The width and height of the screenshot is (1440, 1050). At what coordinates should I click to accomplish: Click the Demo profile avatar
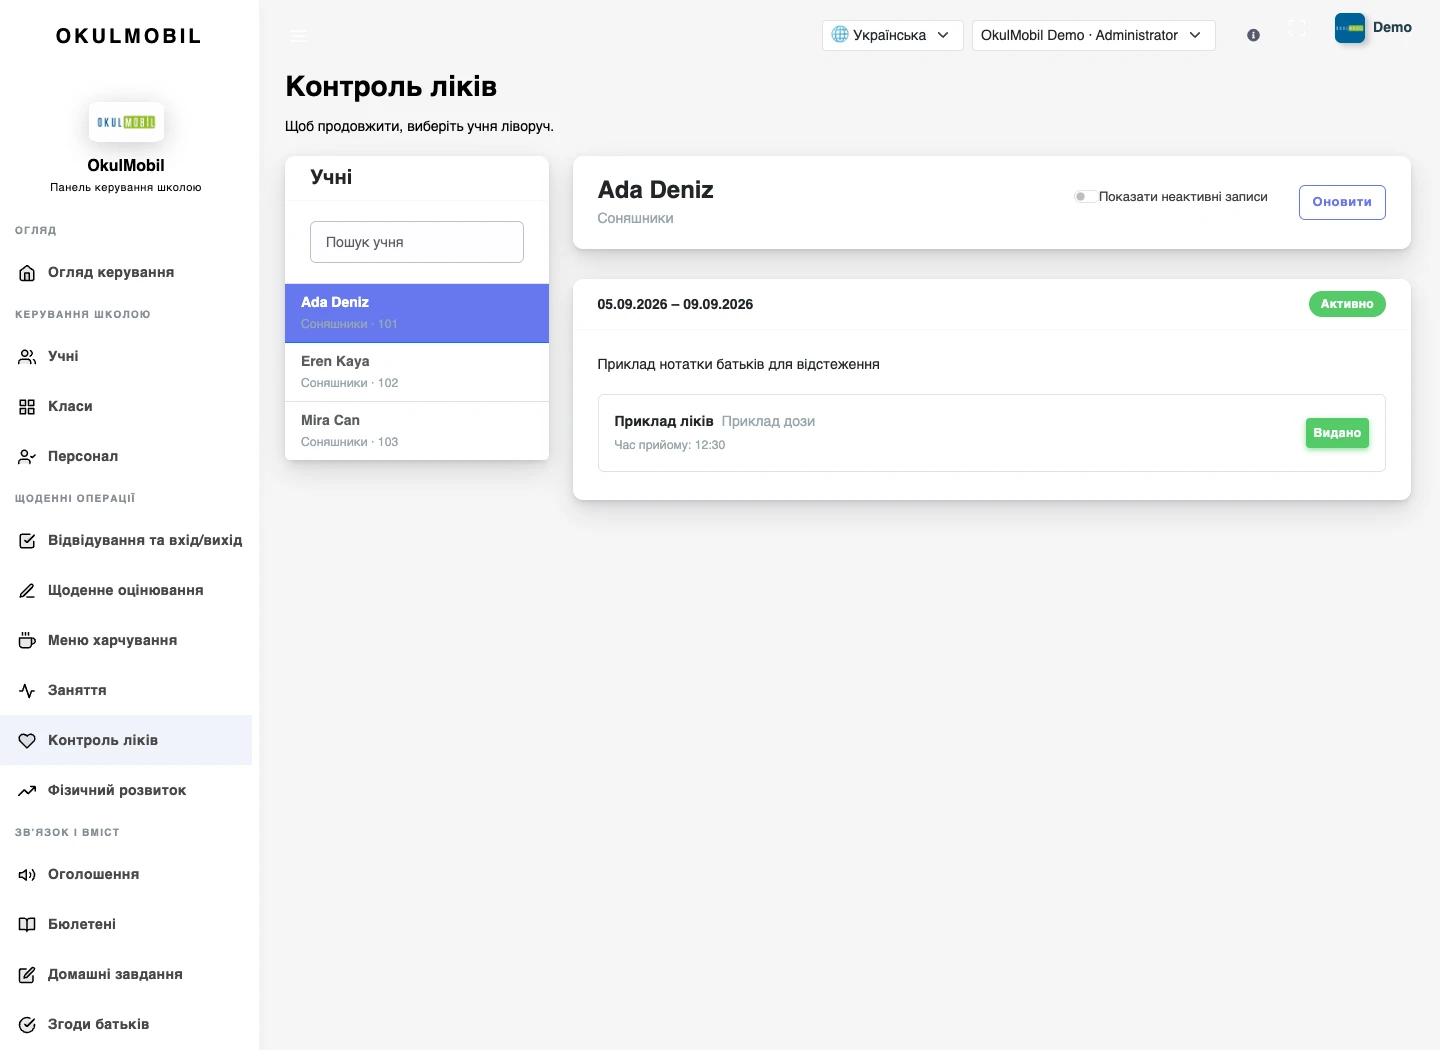click(1349, 28)
